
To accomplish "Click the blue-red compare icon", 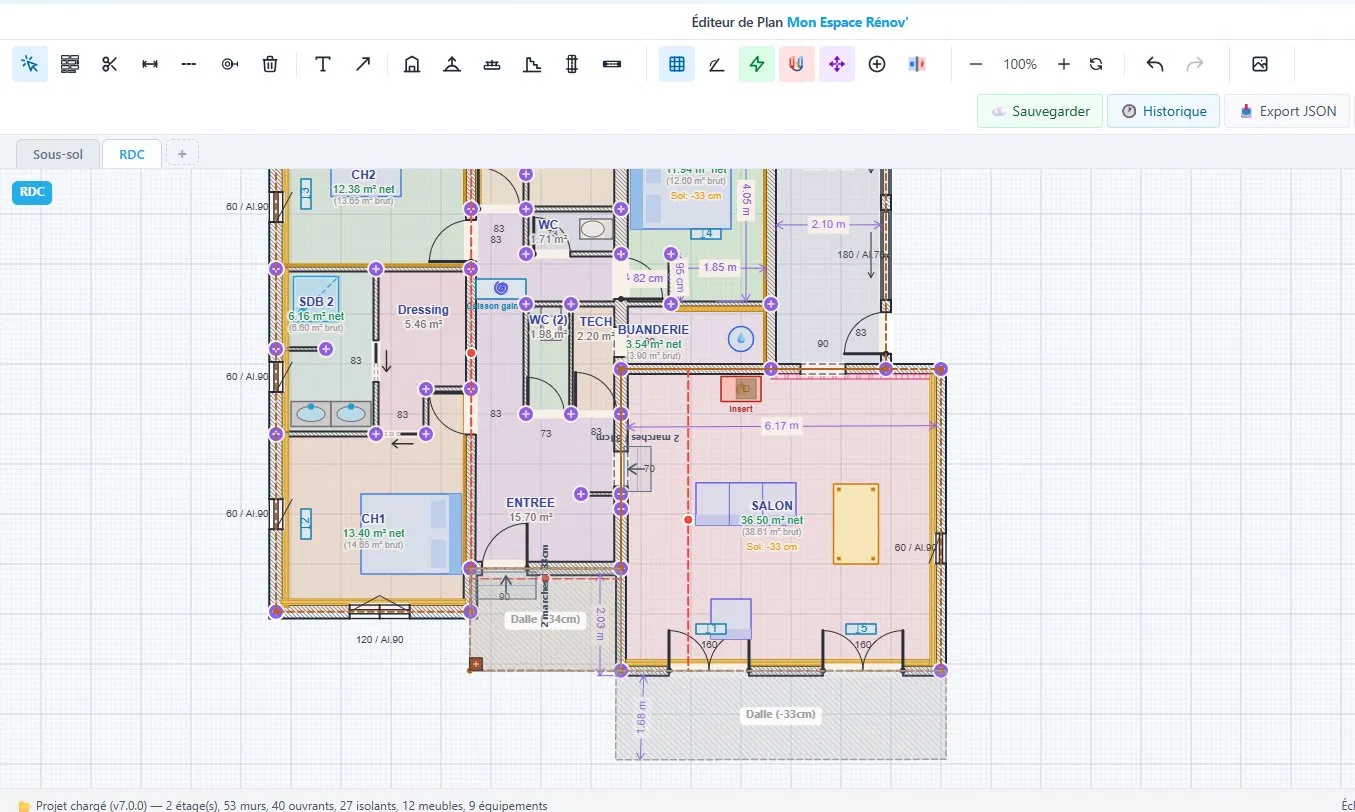I will 917,64.
